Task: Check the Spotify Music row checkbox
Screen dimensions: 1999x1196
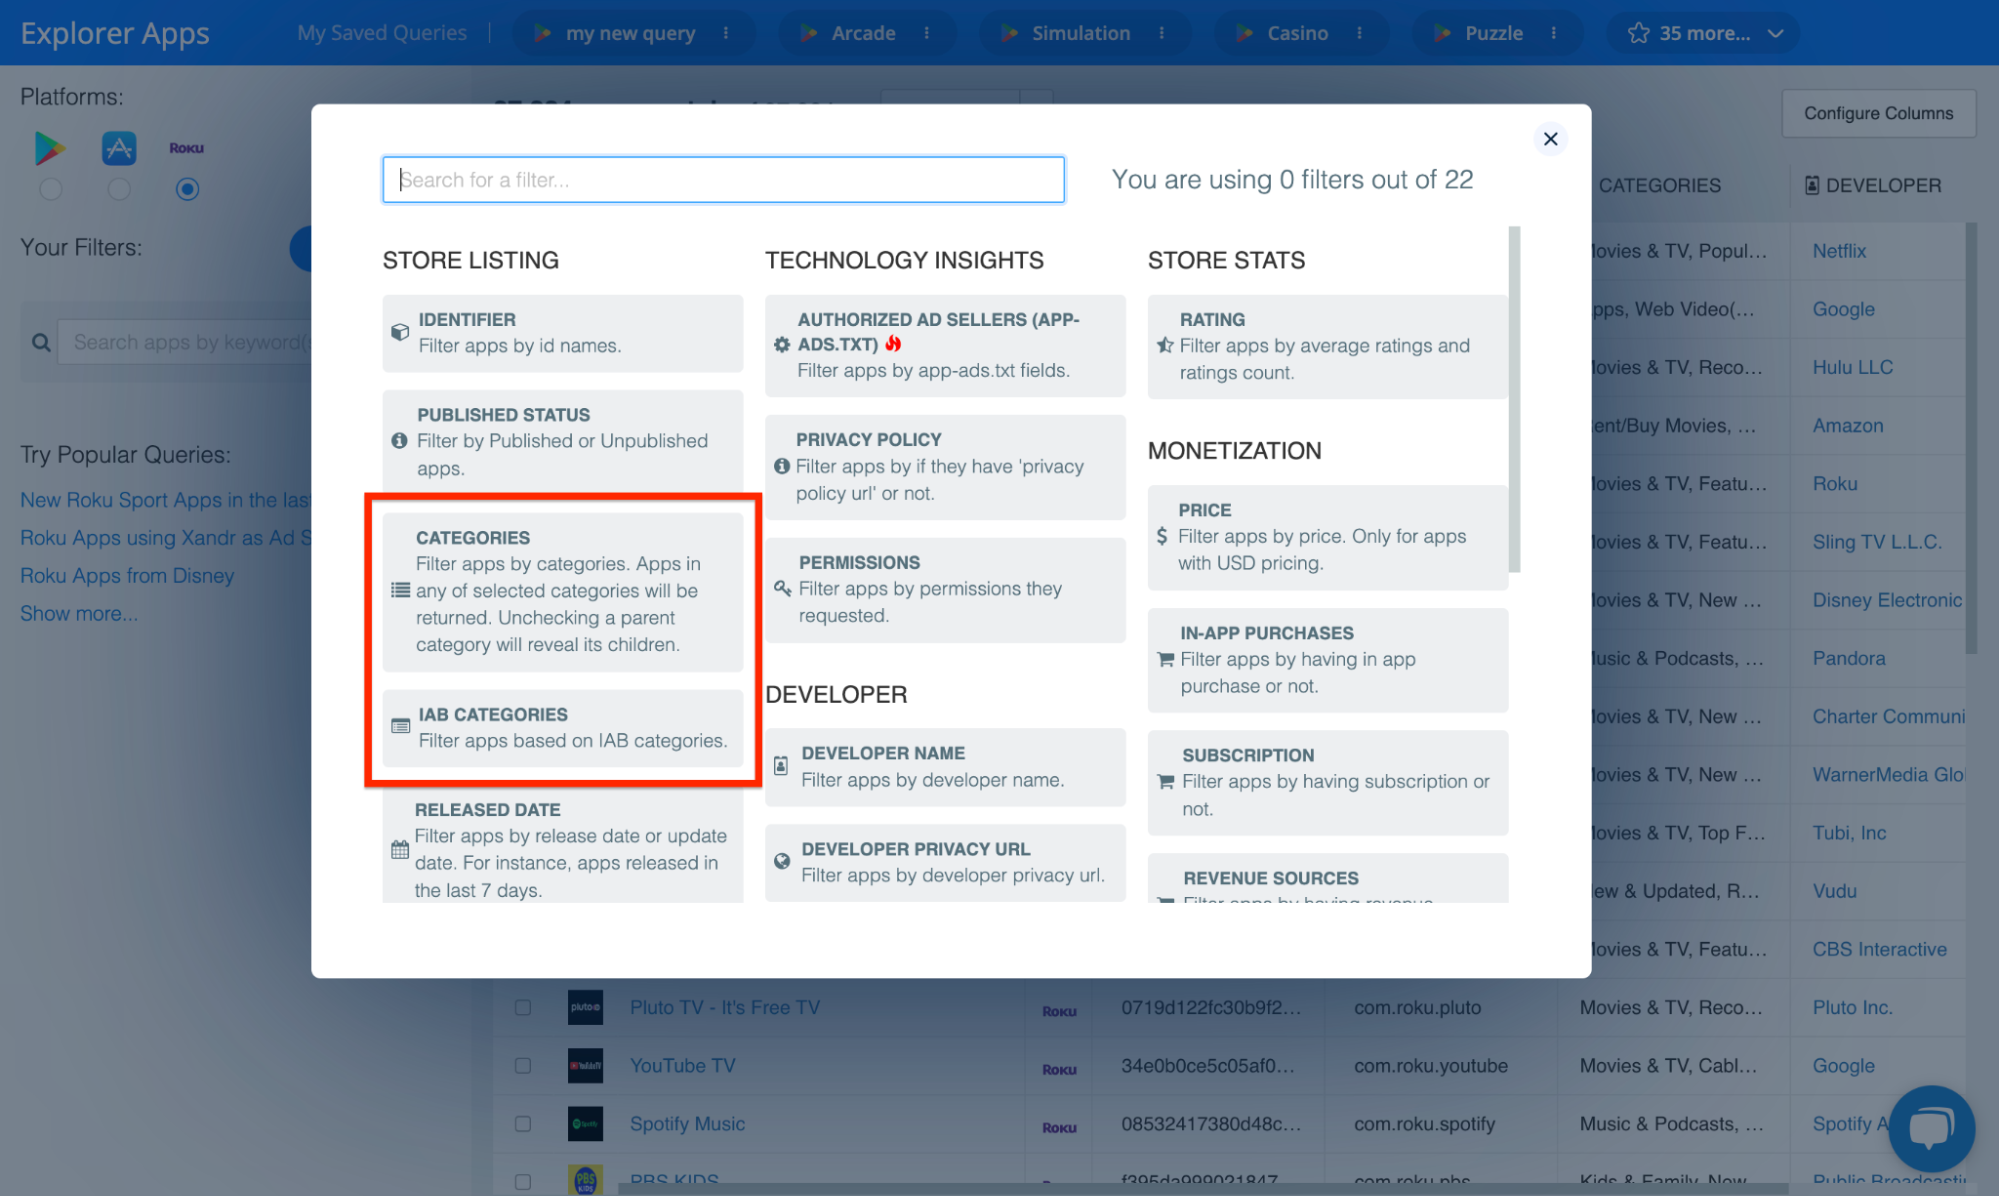Action: (523, 1124)
